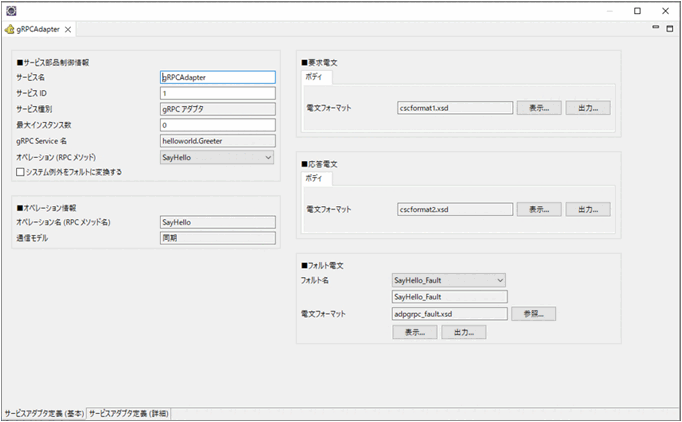The width and height of the screenshot is (682, 422).
Task: Close the gRPCAdapter editor tab
Action: tap(69, 29)
